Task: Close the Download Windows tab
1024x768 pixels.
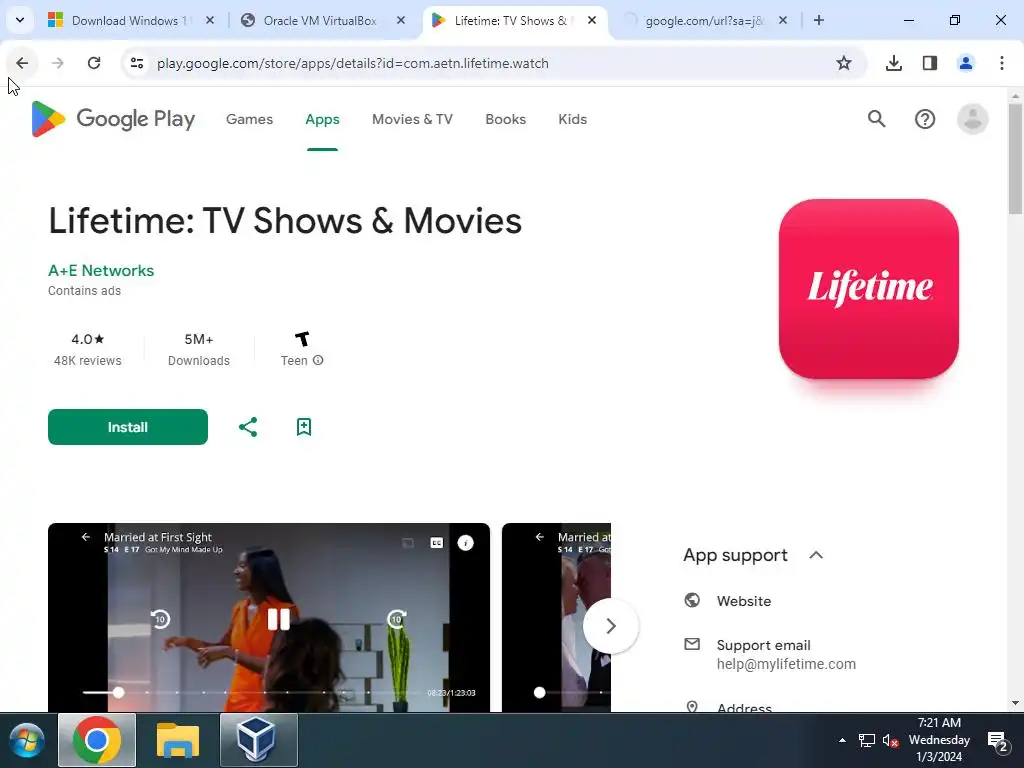Action: [210, 20]
